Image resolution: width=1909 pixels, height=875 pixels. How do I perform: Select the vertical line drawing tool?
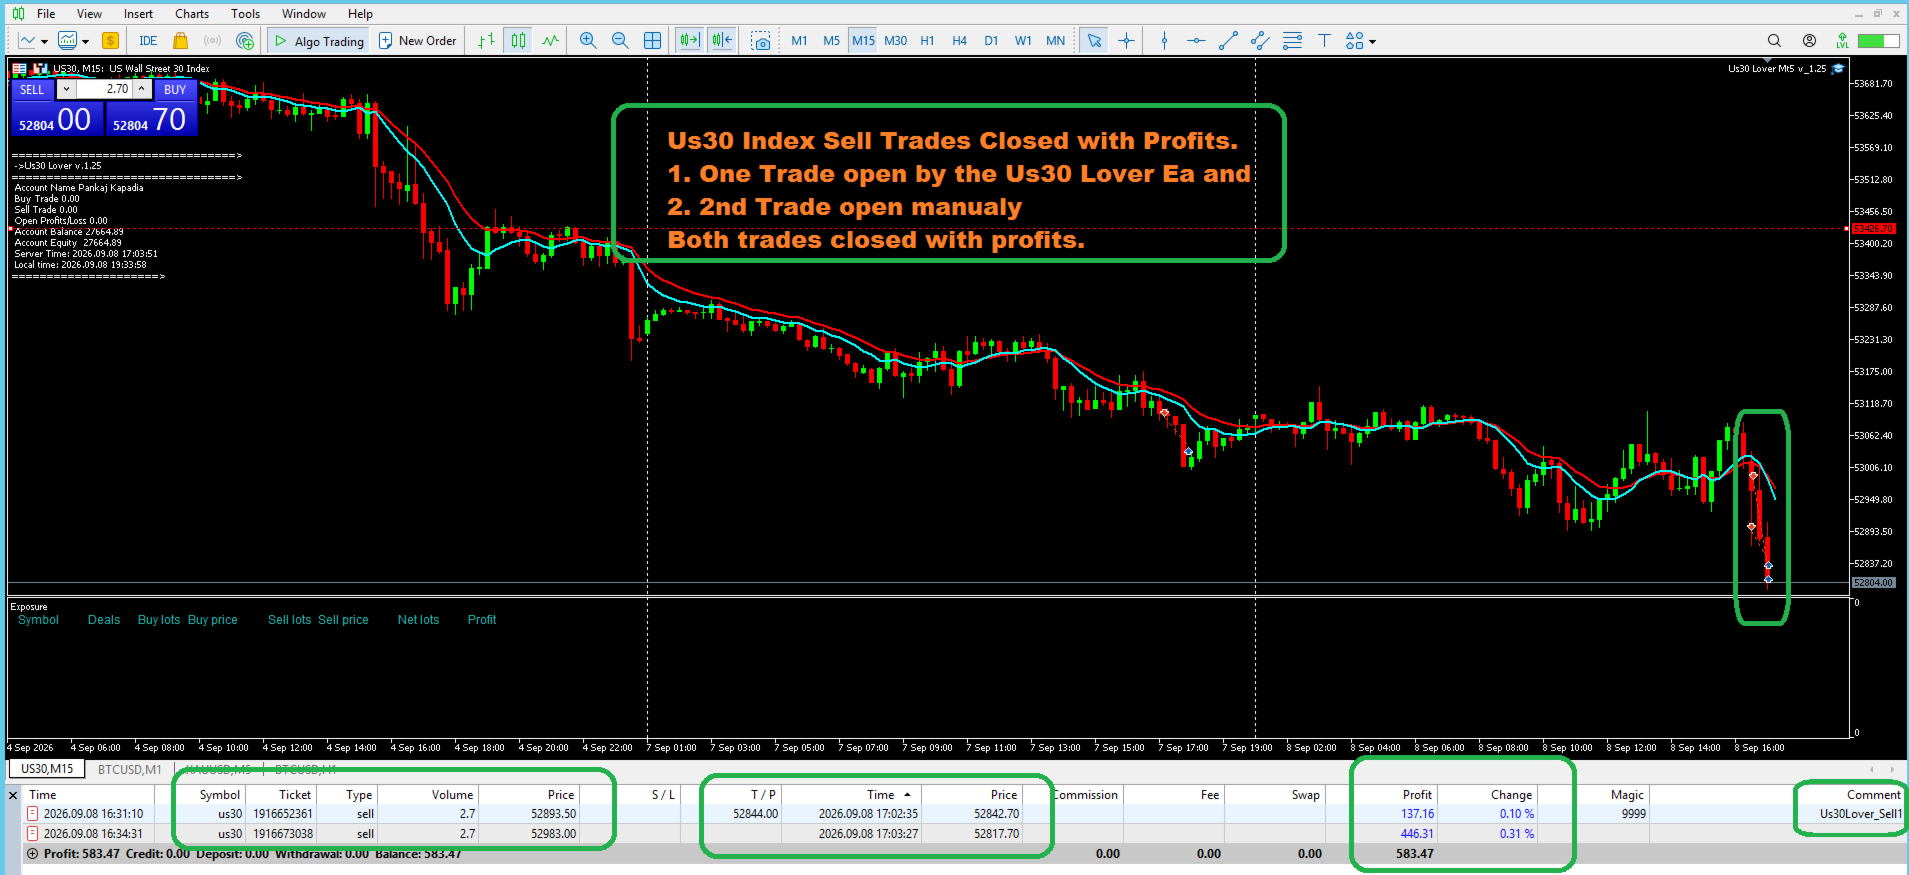click(x=1164, y=40)
